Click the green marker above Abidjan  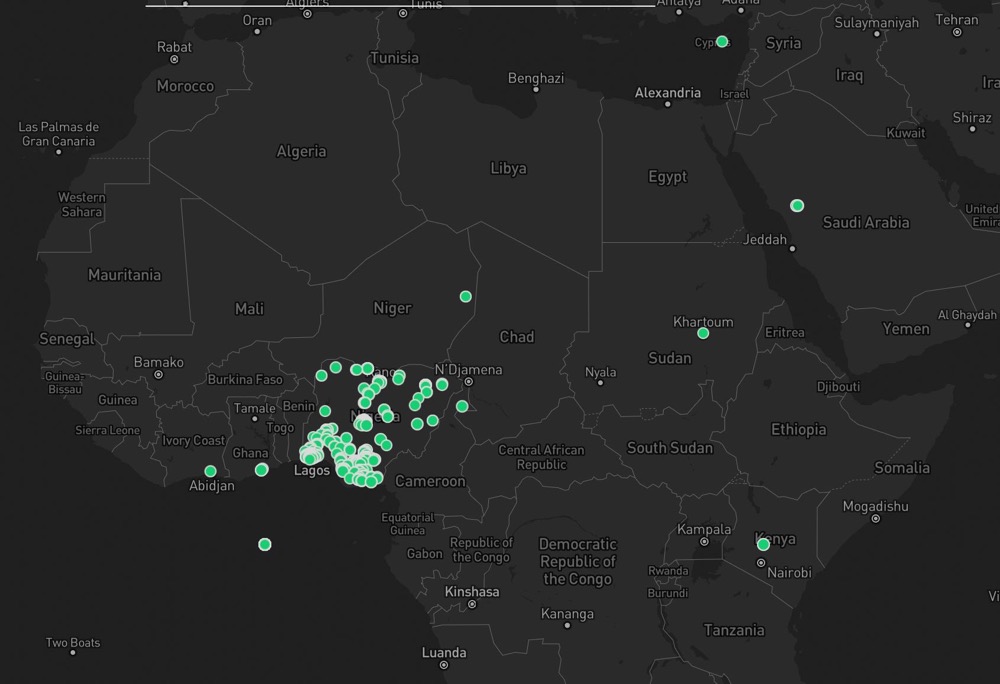click(210, 471)
